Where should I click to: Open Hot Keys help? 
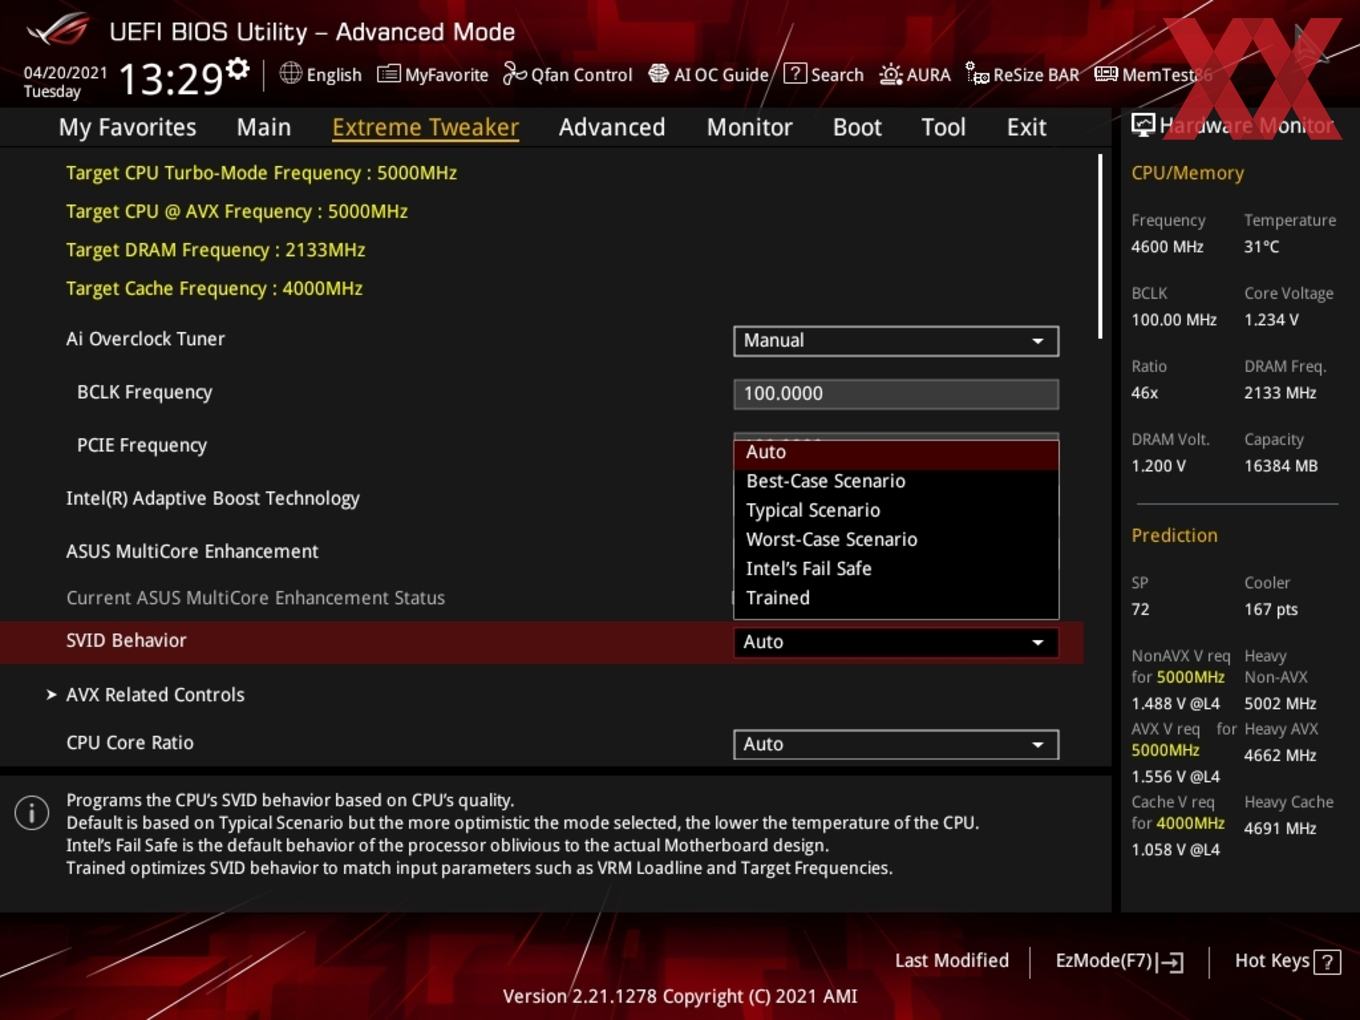click(1288, 961)
